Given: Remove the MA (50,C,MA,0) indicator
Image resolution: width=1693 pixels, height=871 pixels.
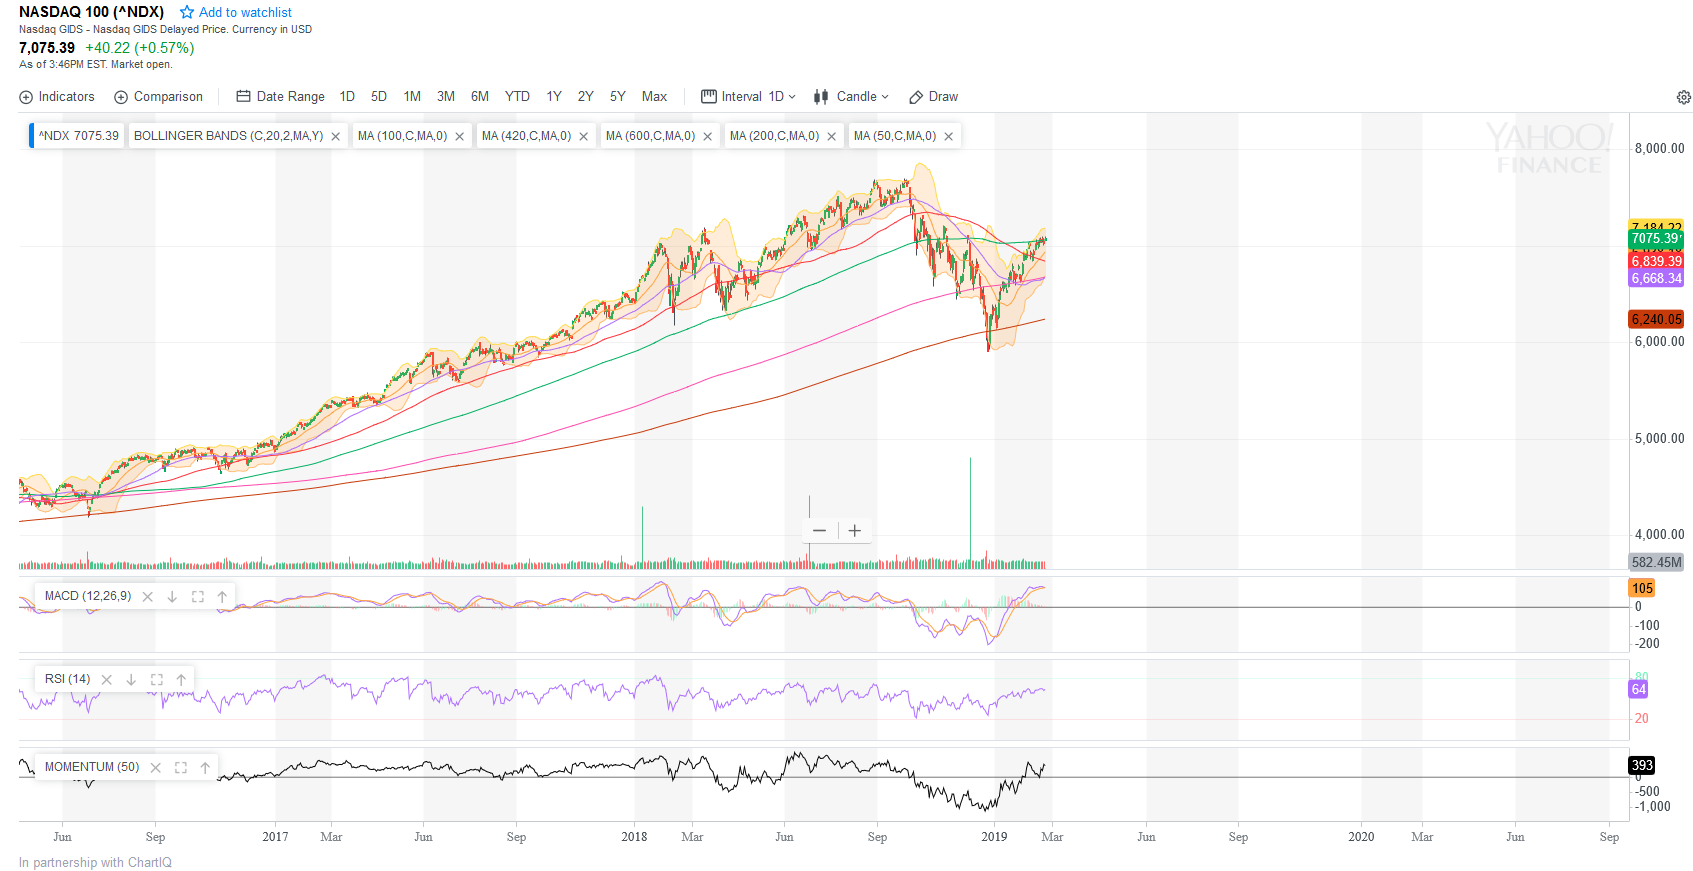Looking at the screenshot, I should pos(949,137).
